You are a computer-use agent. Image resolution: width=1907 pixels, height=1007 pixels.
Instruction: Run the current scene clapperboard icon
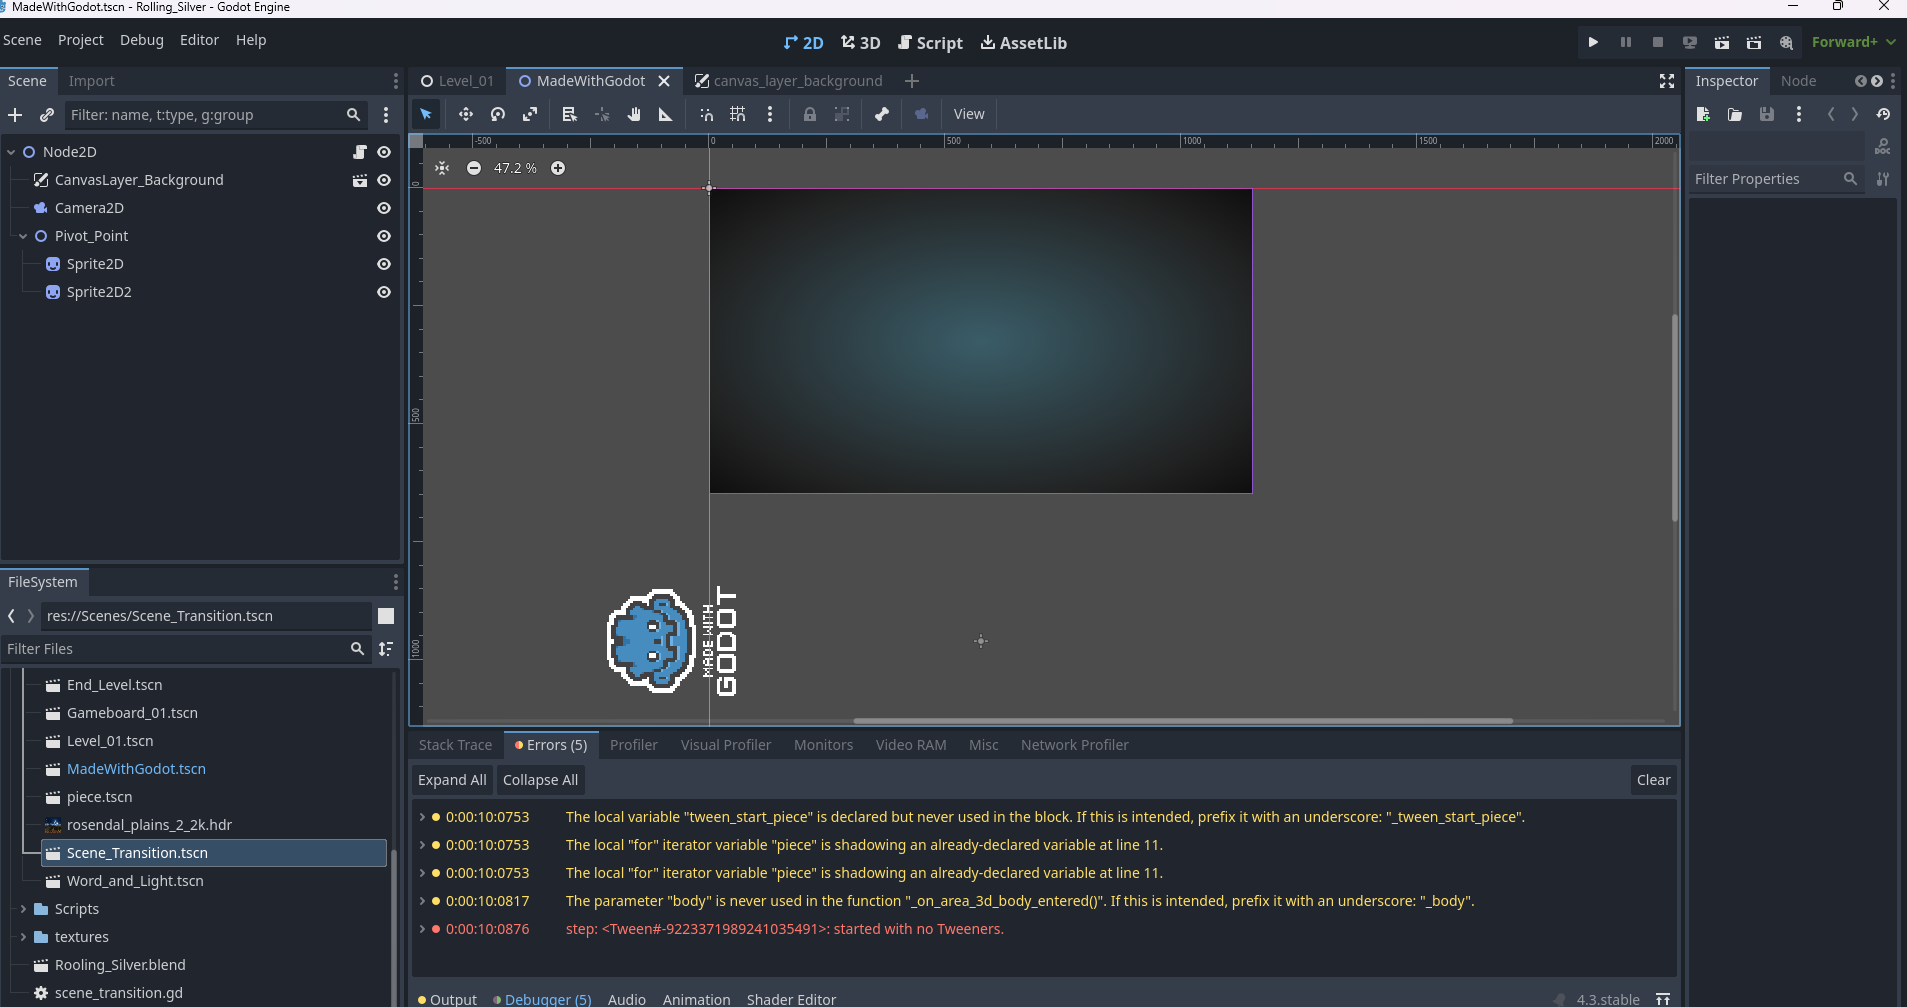coord(1722,42)
